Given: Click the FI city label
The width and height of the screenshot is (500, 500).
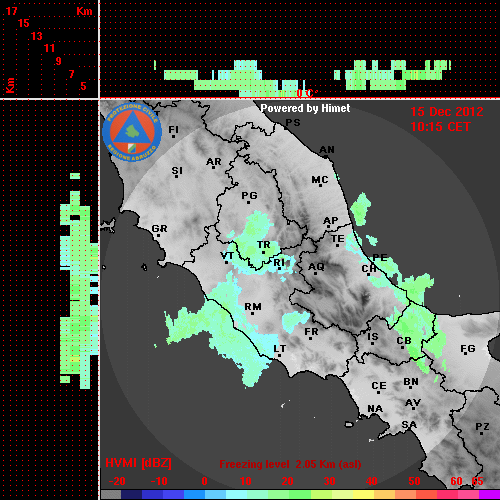Looking at the screenshot, I should click(174, 129).
